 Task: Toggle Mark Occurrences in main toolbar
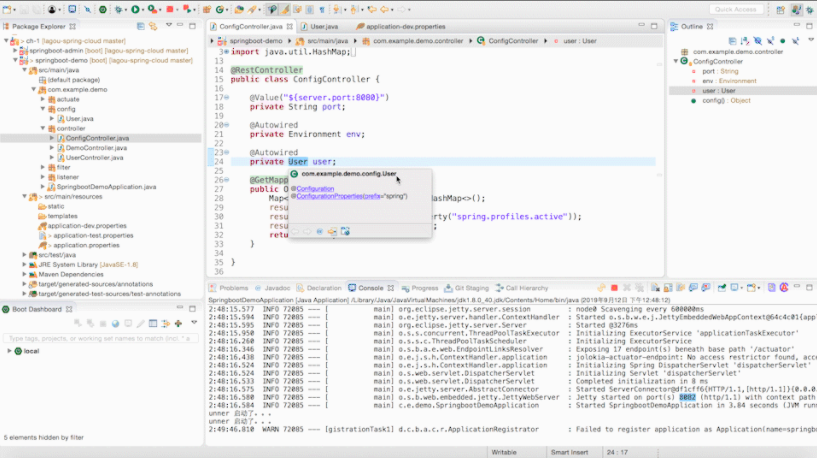(285, 9)
